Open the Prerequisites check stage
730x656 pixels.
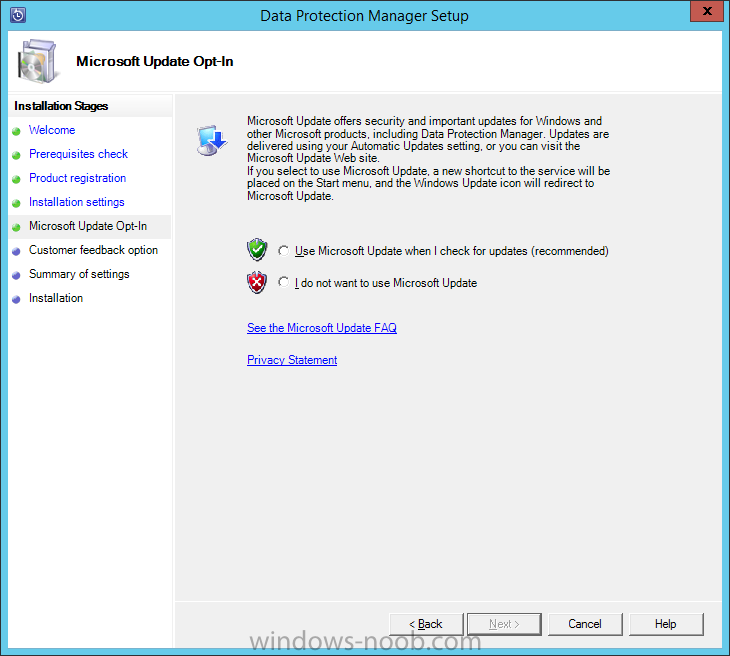point(78,154)
